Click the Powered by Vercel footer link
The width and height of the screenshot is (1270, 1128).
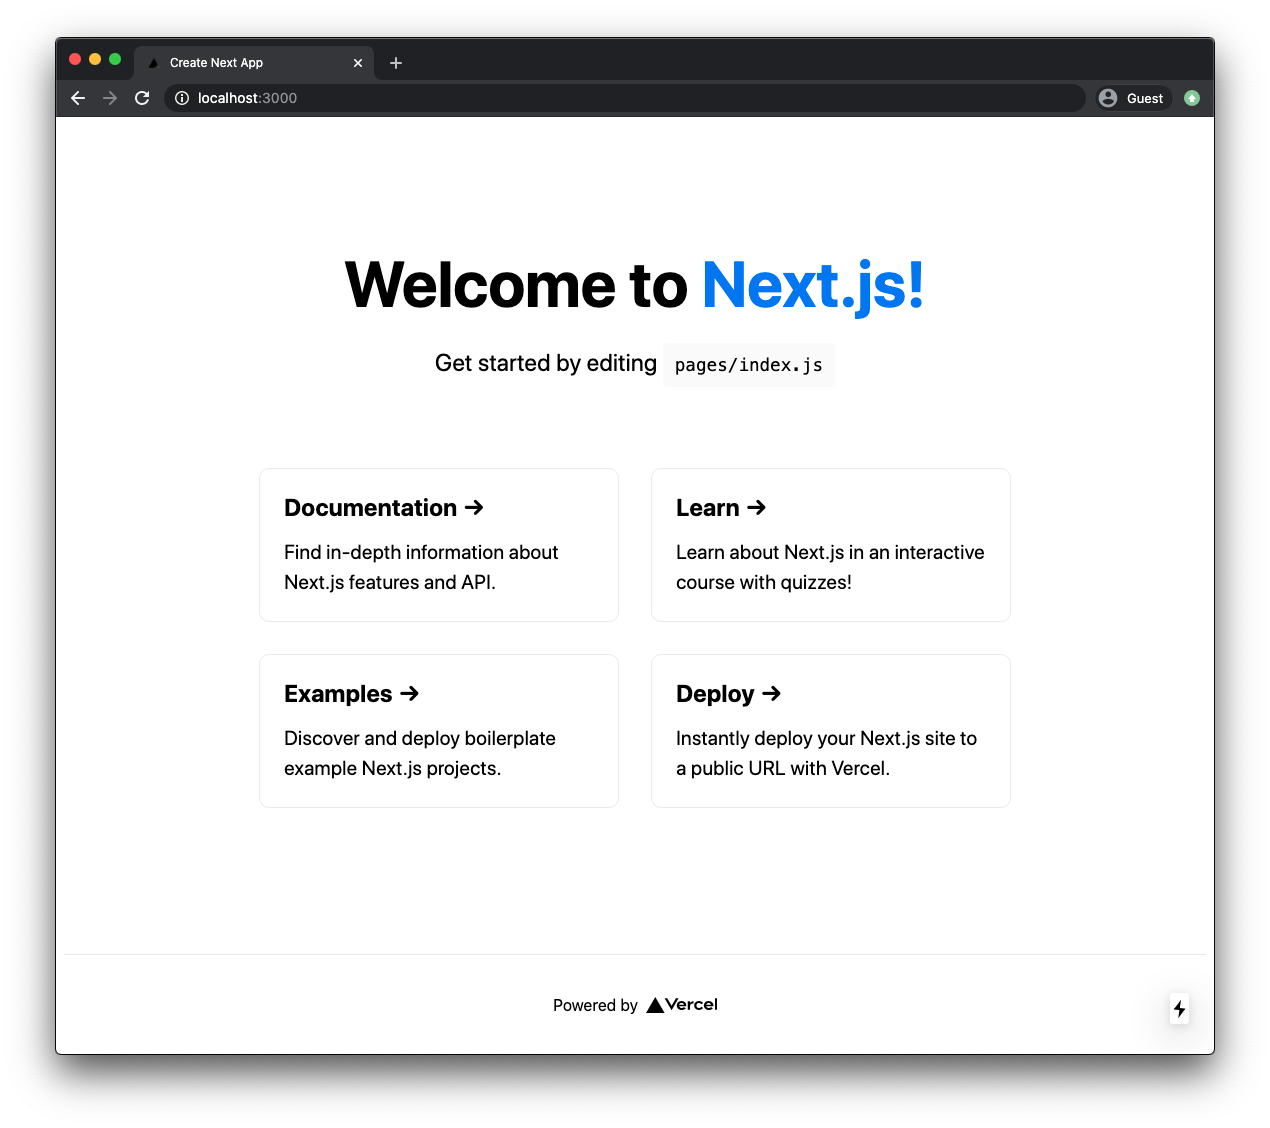635,1005
